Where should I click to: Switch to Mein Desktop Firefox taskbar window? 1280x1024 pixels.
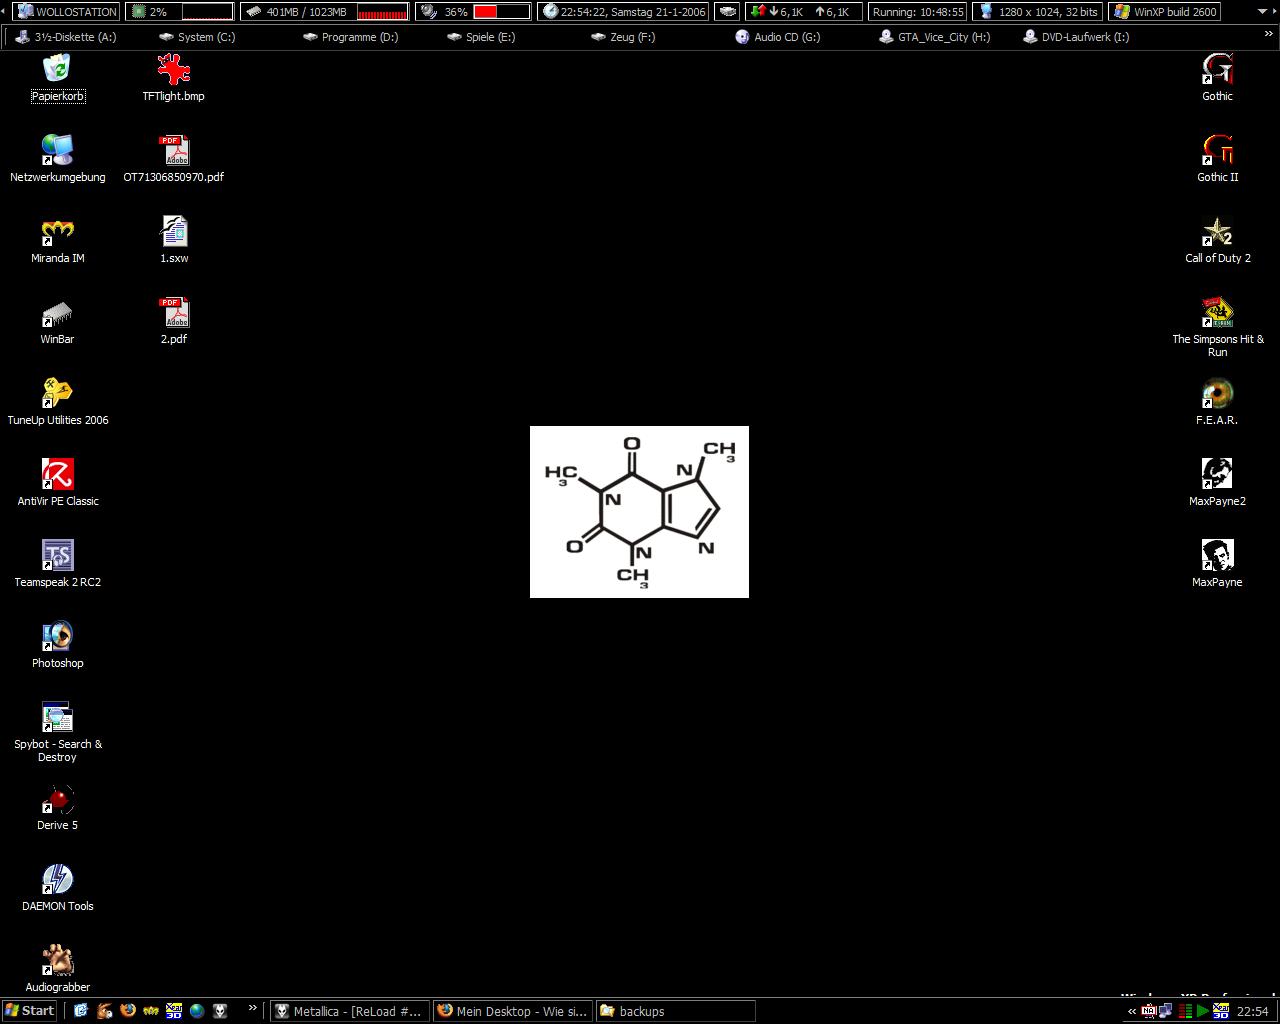click(x=513, y=1011)
